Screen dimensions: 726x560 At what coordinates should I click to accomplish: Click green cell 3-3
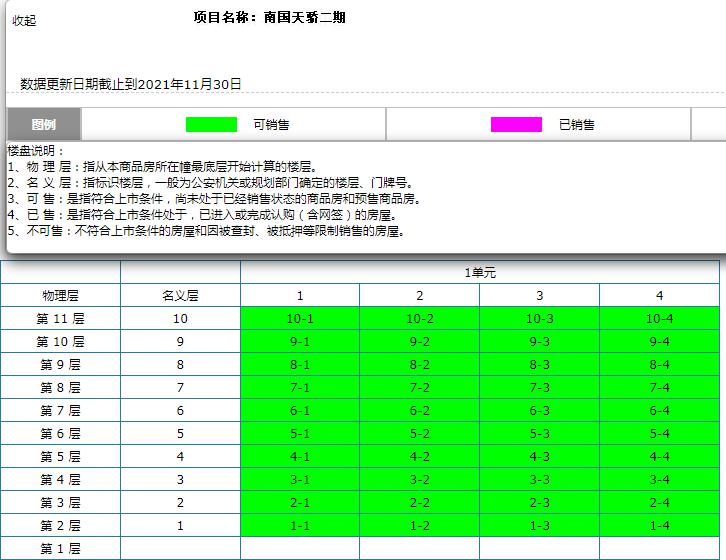539,479
